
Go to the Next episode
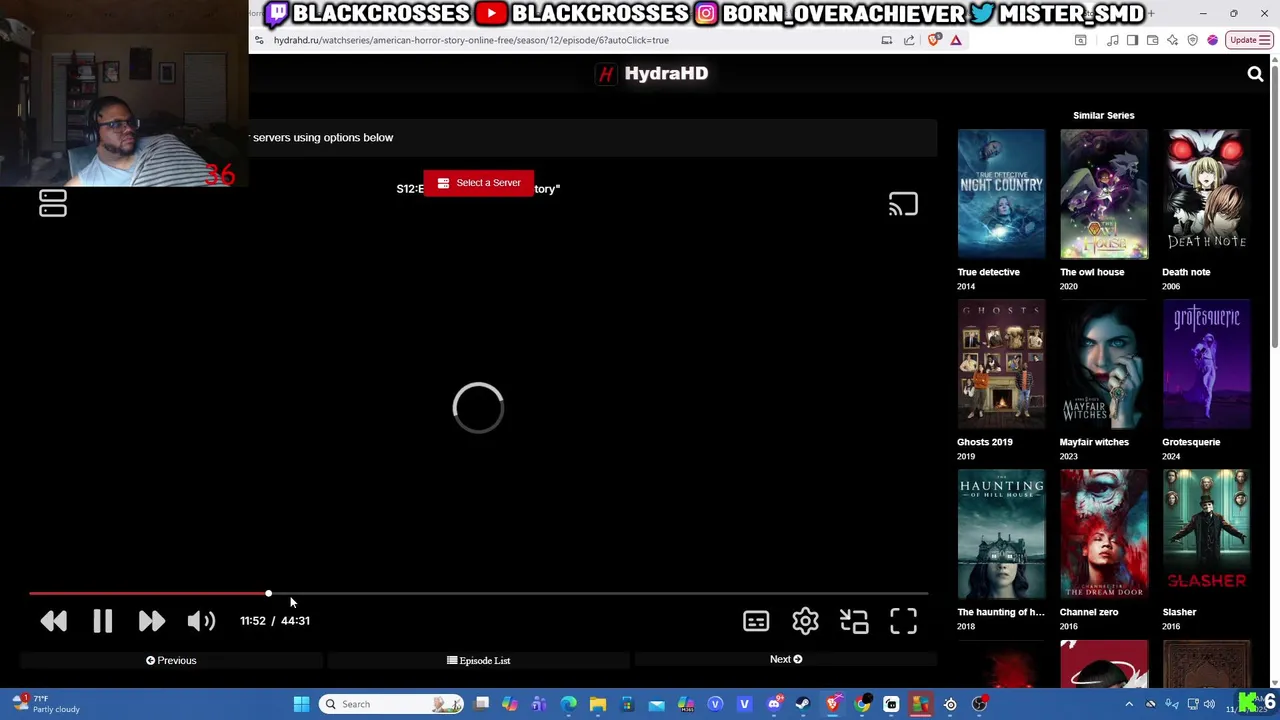point(786,659)
